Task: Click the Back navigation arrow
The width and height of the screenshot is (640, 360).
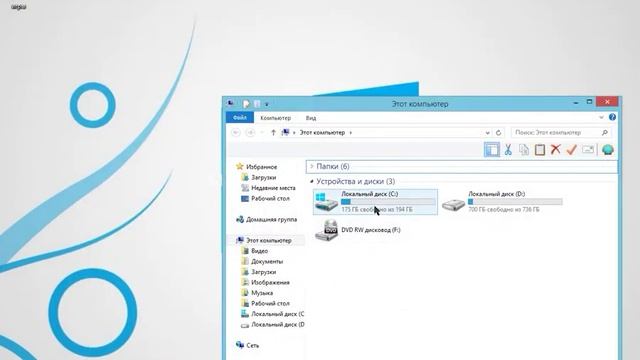Action: click(236, 133)
